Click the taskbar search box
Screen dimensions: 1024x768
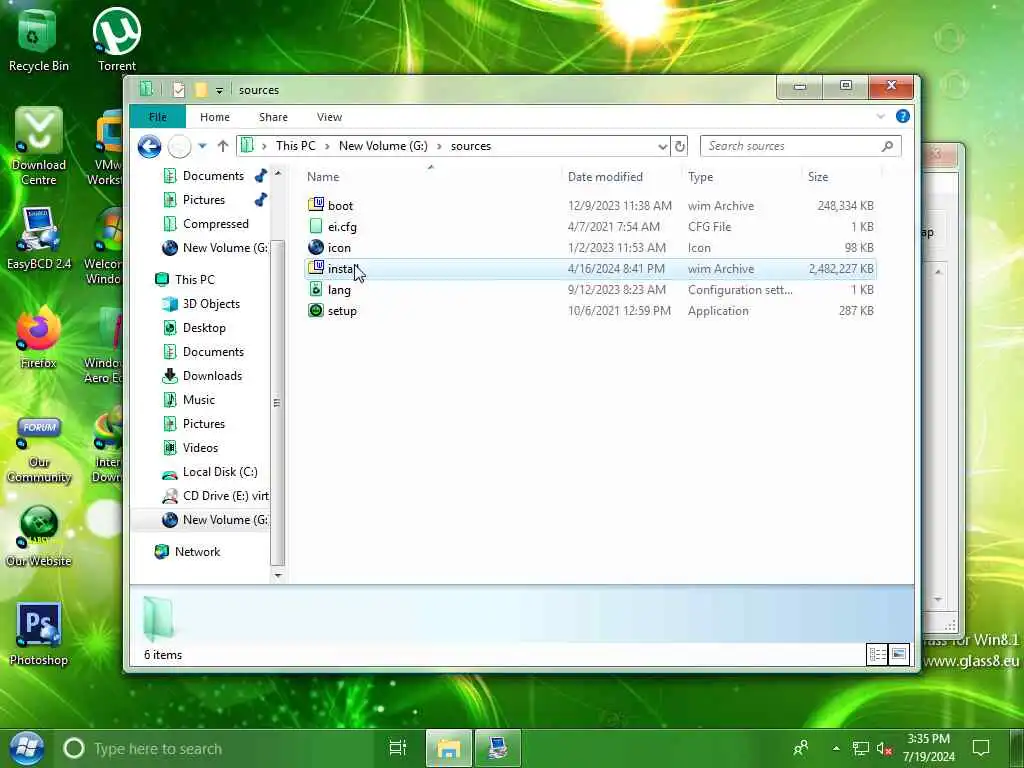[x=219, y=748]
